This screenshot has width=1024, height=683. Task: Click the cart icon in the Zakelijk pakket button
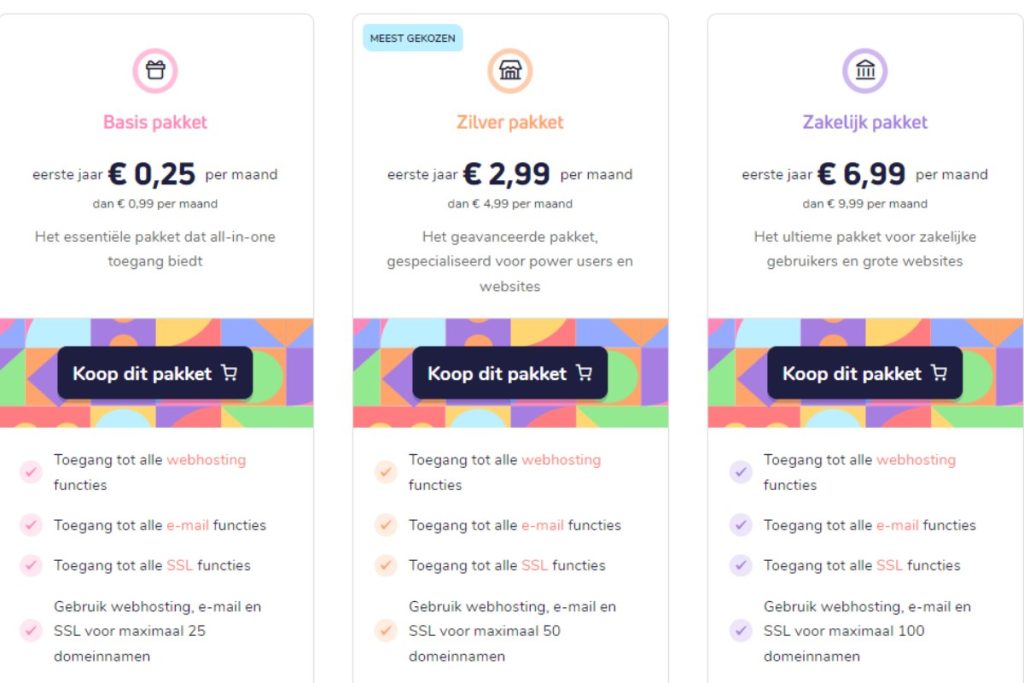(x=937, y=373)
